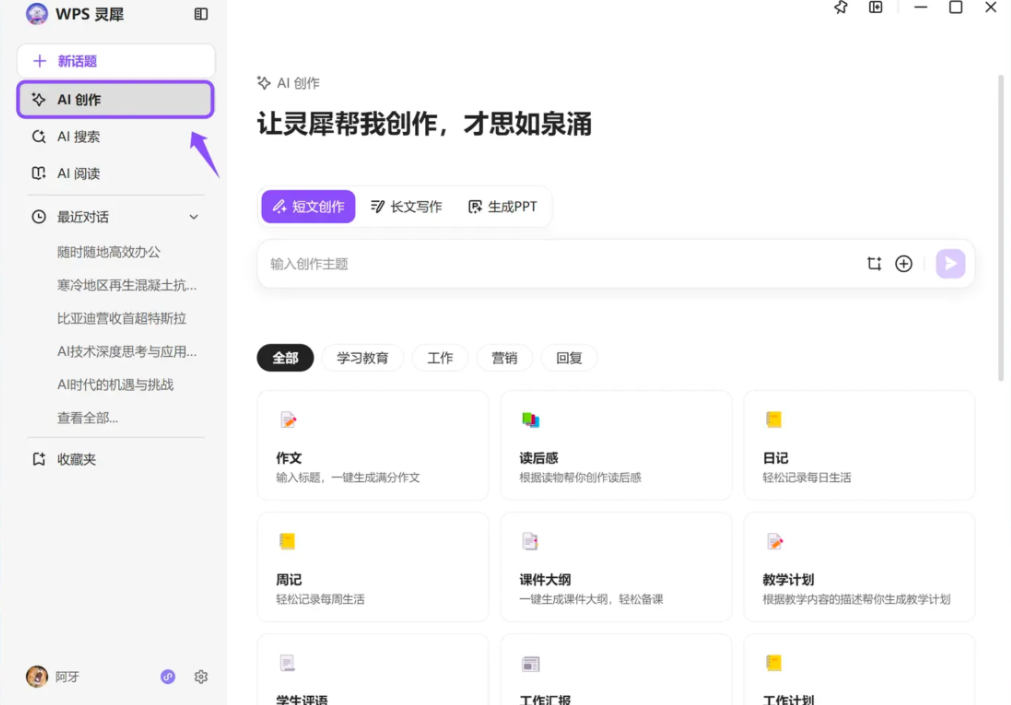Open conversation AI时代的机遇与挑战
The image size is (1011, 705).
point(115,385)
